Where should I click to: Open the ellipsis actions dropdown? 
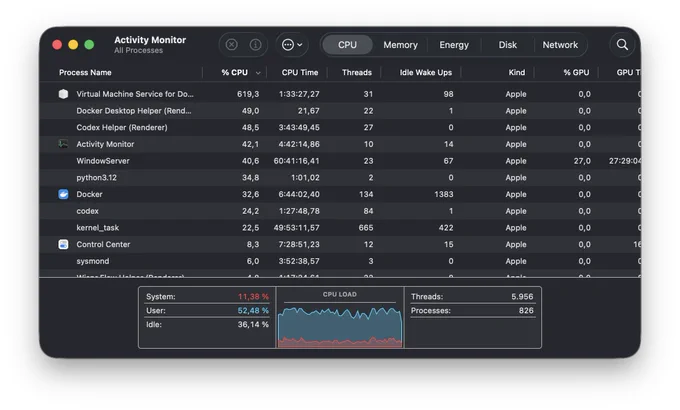coord(292,45)
